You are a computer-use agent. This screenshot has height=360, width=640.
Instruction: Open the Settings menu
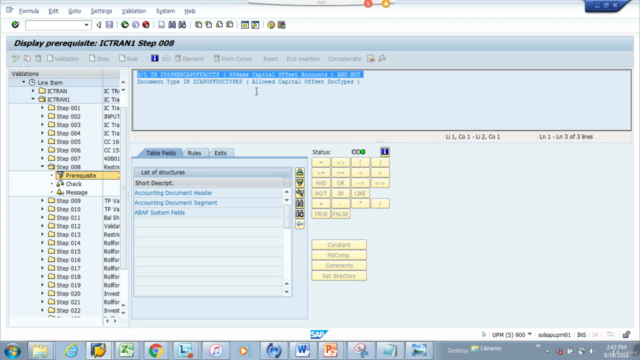(x=101, y=11)
